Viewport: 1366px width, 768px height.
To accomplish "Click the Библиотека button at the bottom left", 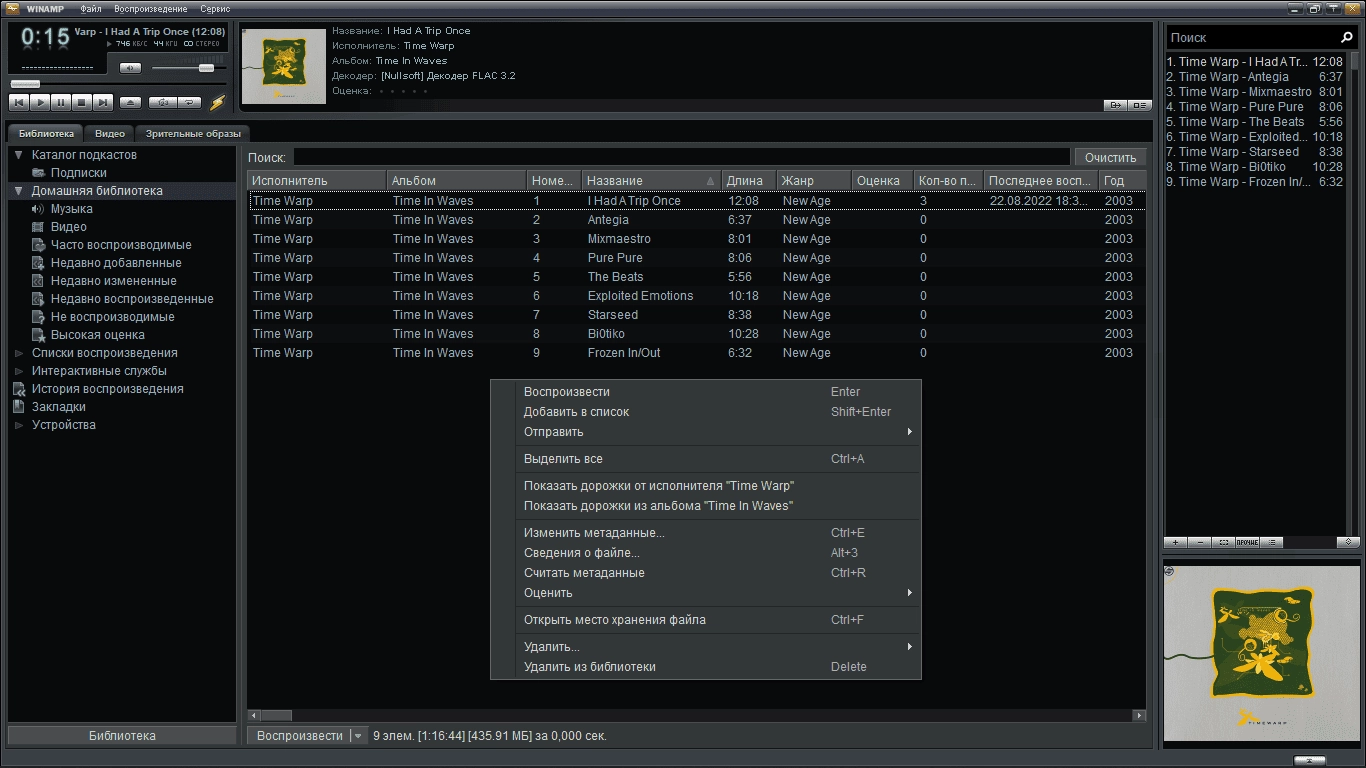I will (x=122, y=736).
